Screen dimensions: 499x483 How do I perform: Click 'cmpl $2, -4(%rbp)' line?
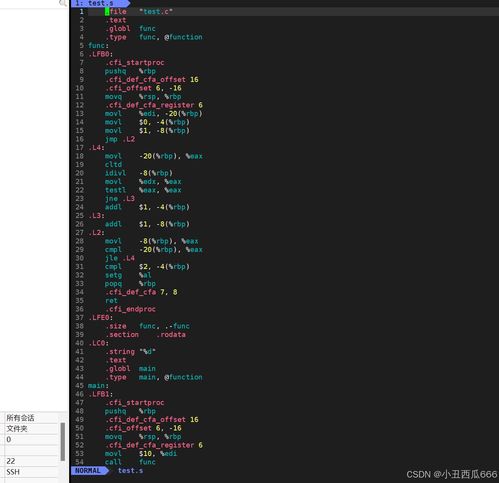[x=147, y=267]
